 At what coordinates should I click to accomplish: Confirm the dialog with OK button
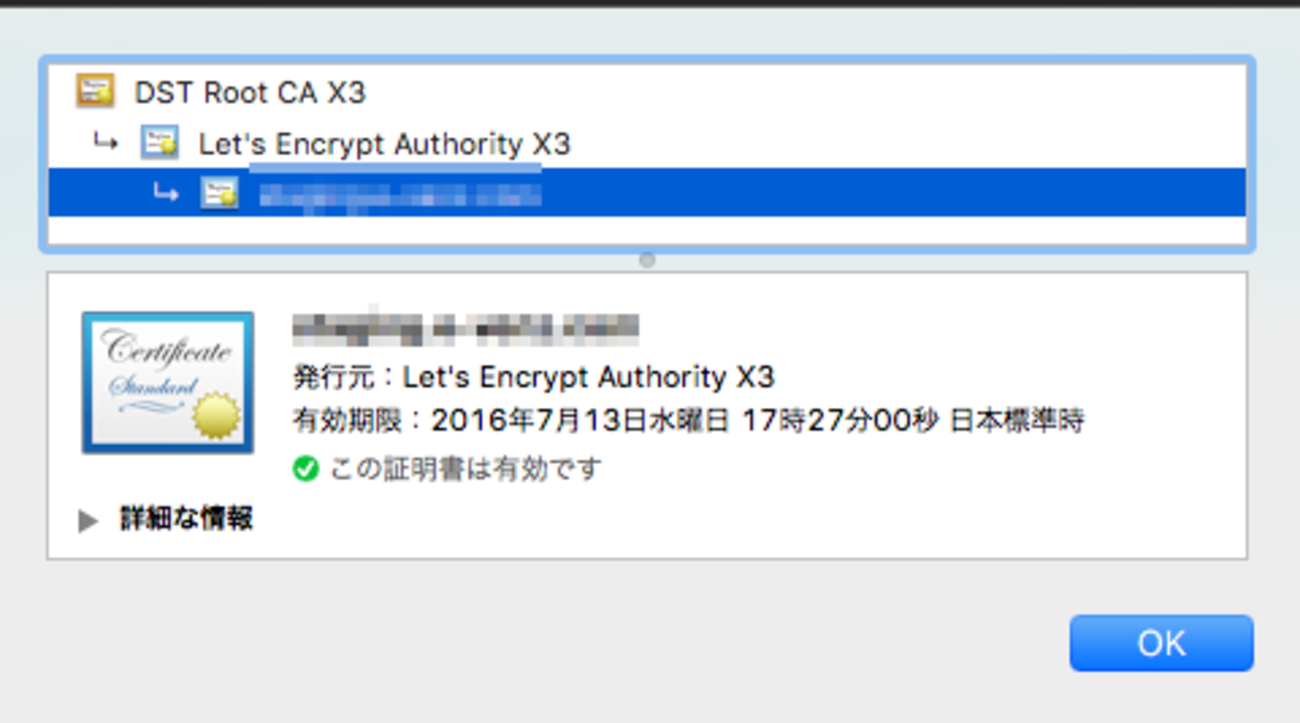(x=1161, y=643)
